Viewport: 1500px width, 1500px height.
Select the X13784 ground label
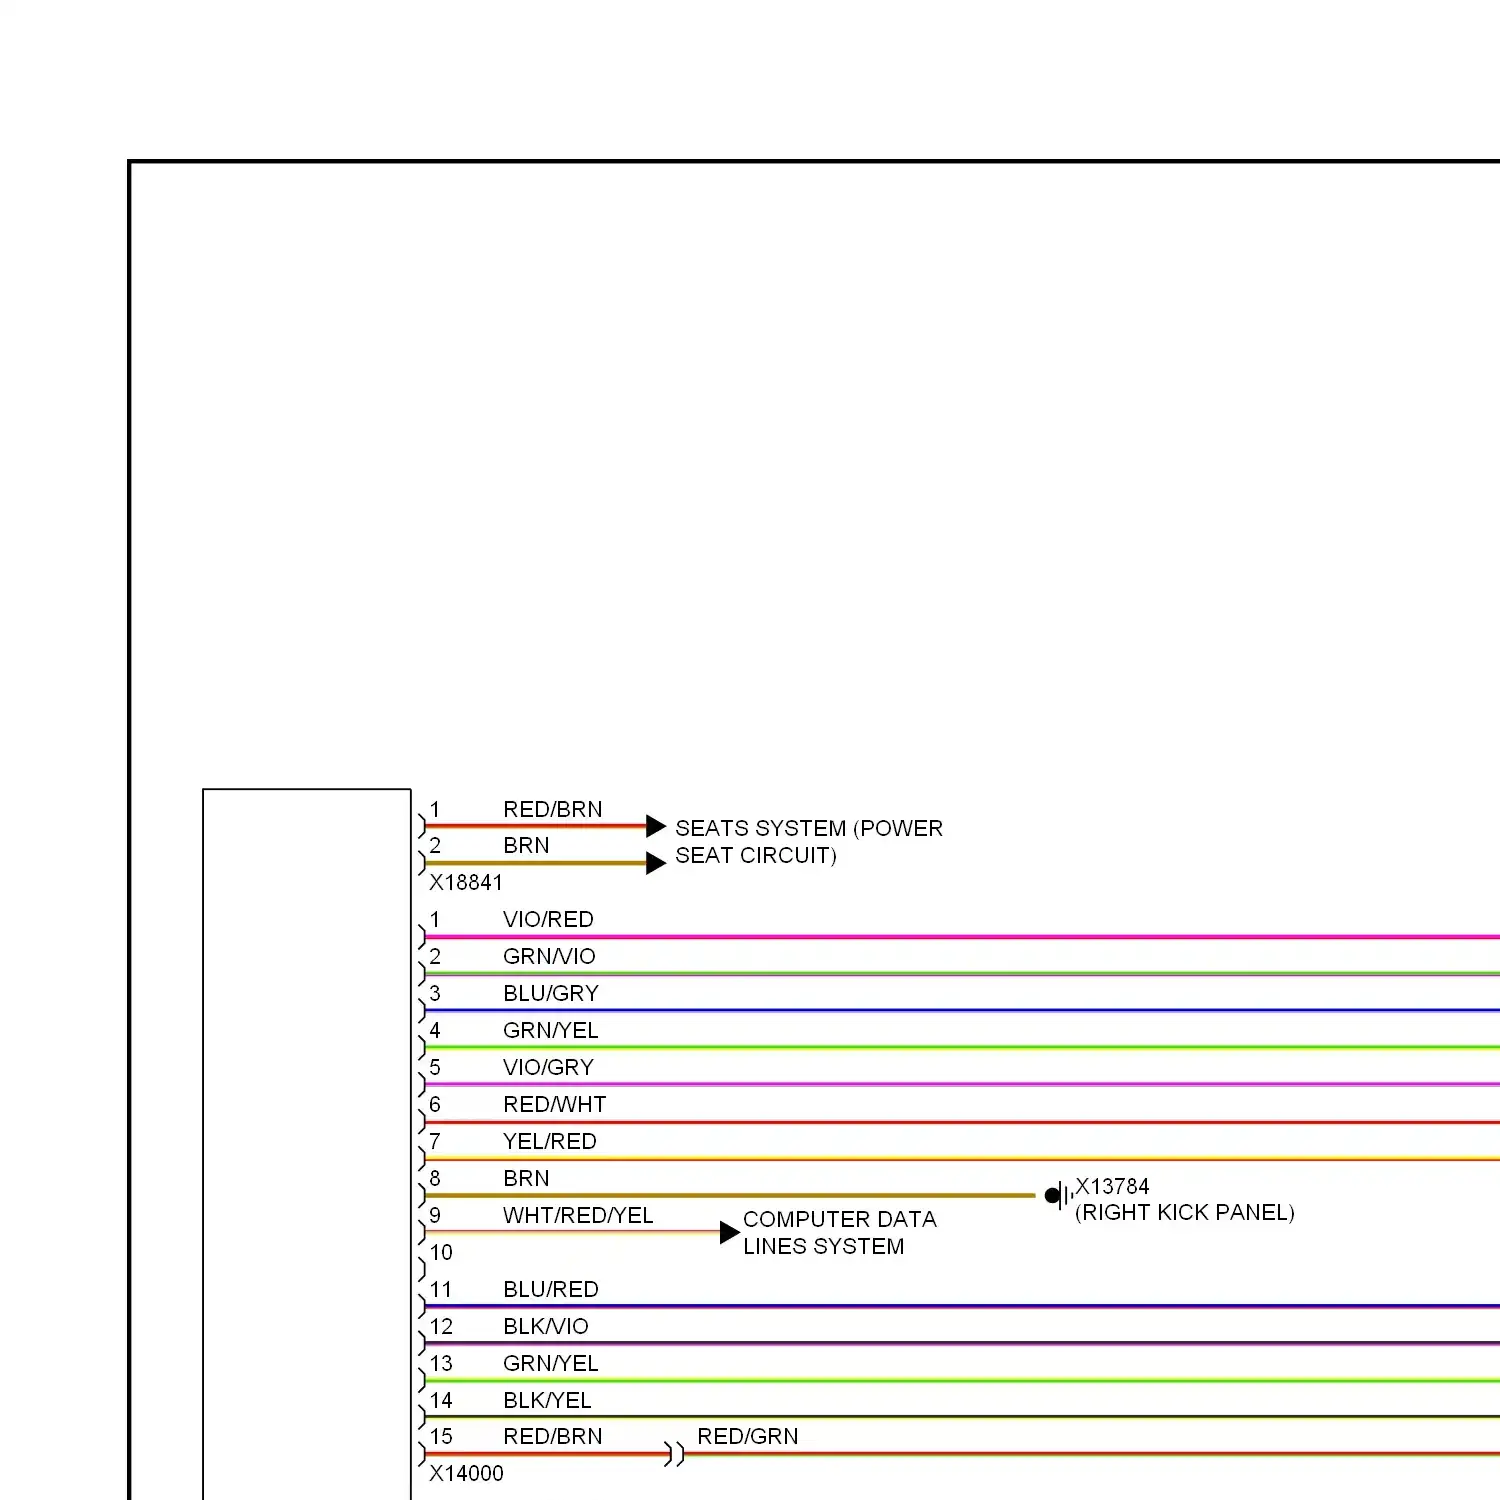point(1112,1186)
